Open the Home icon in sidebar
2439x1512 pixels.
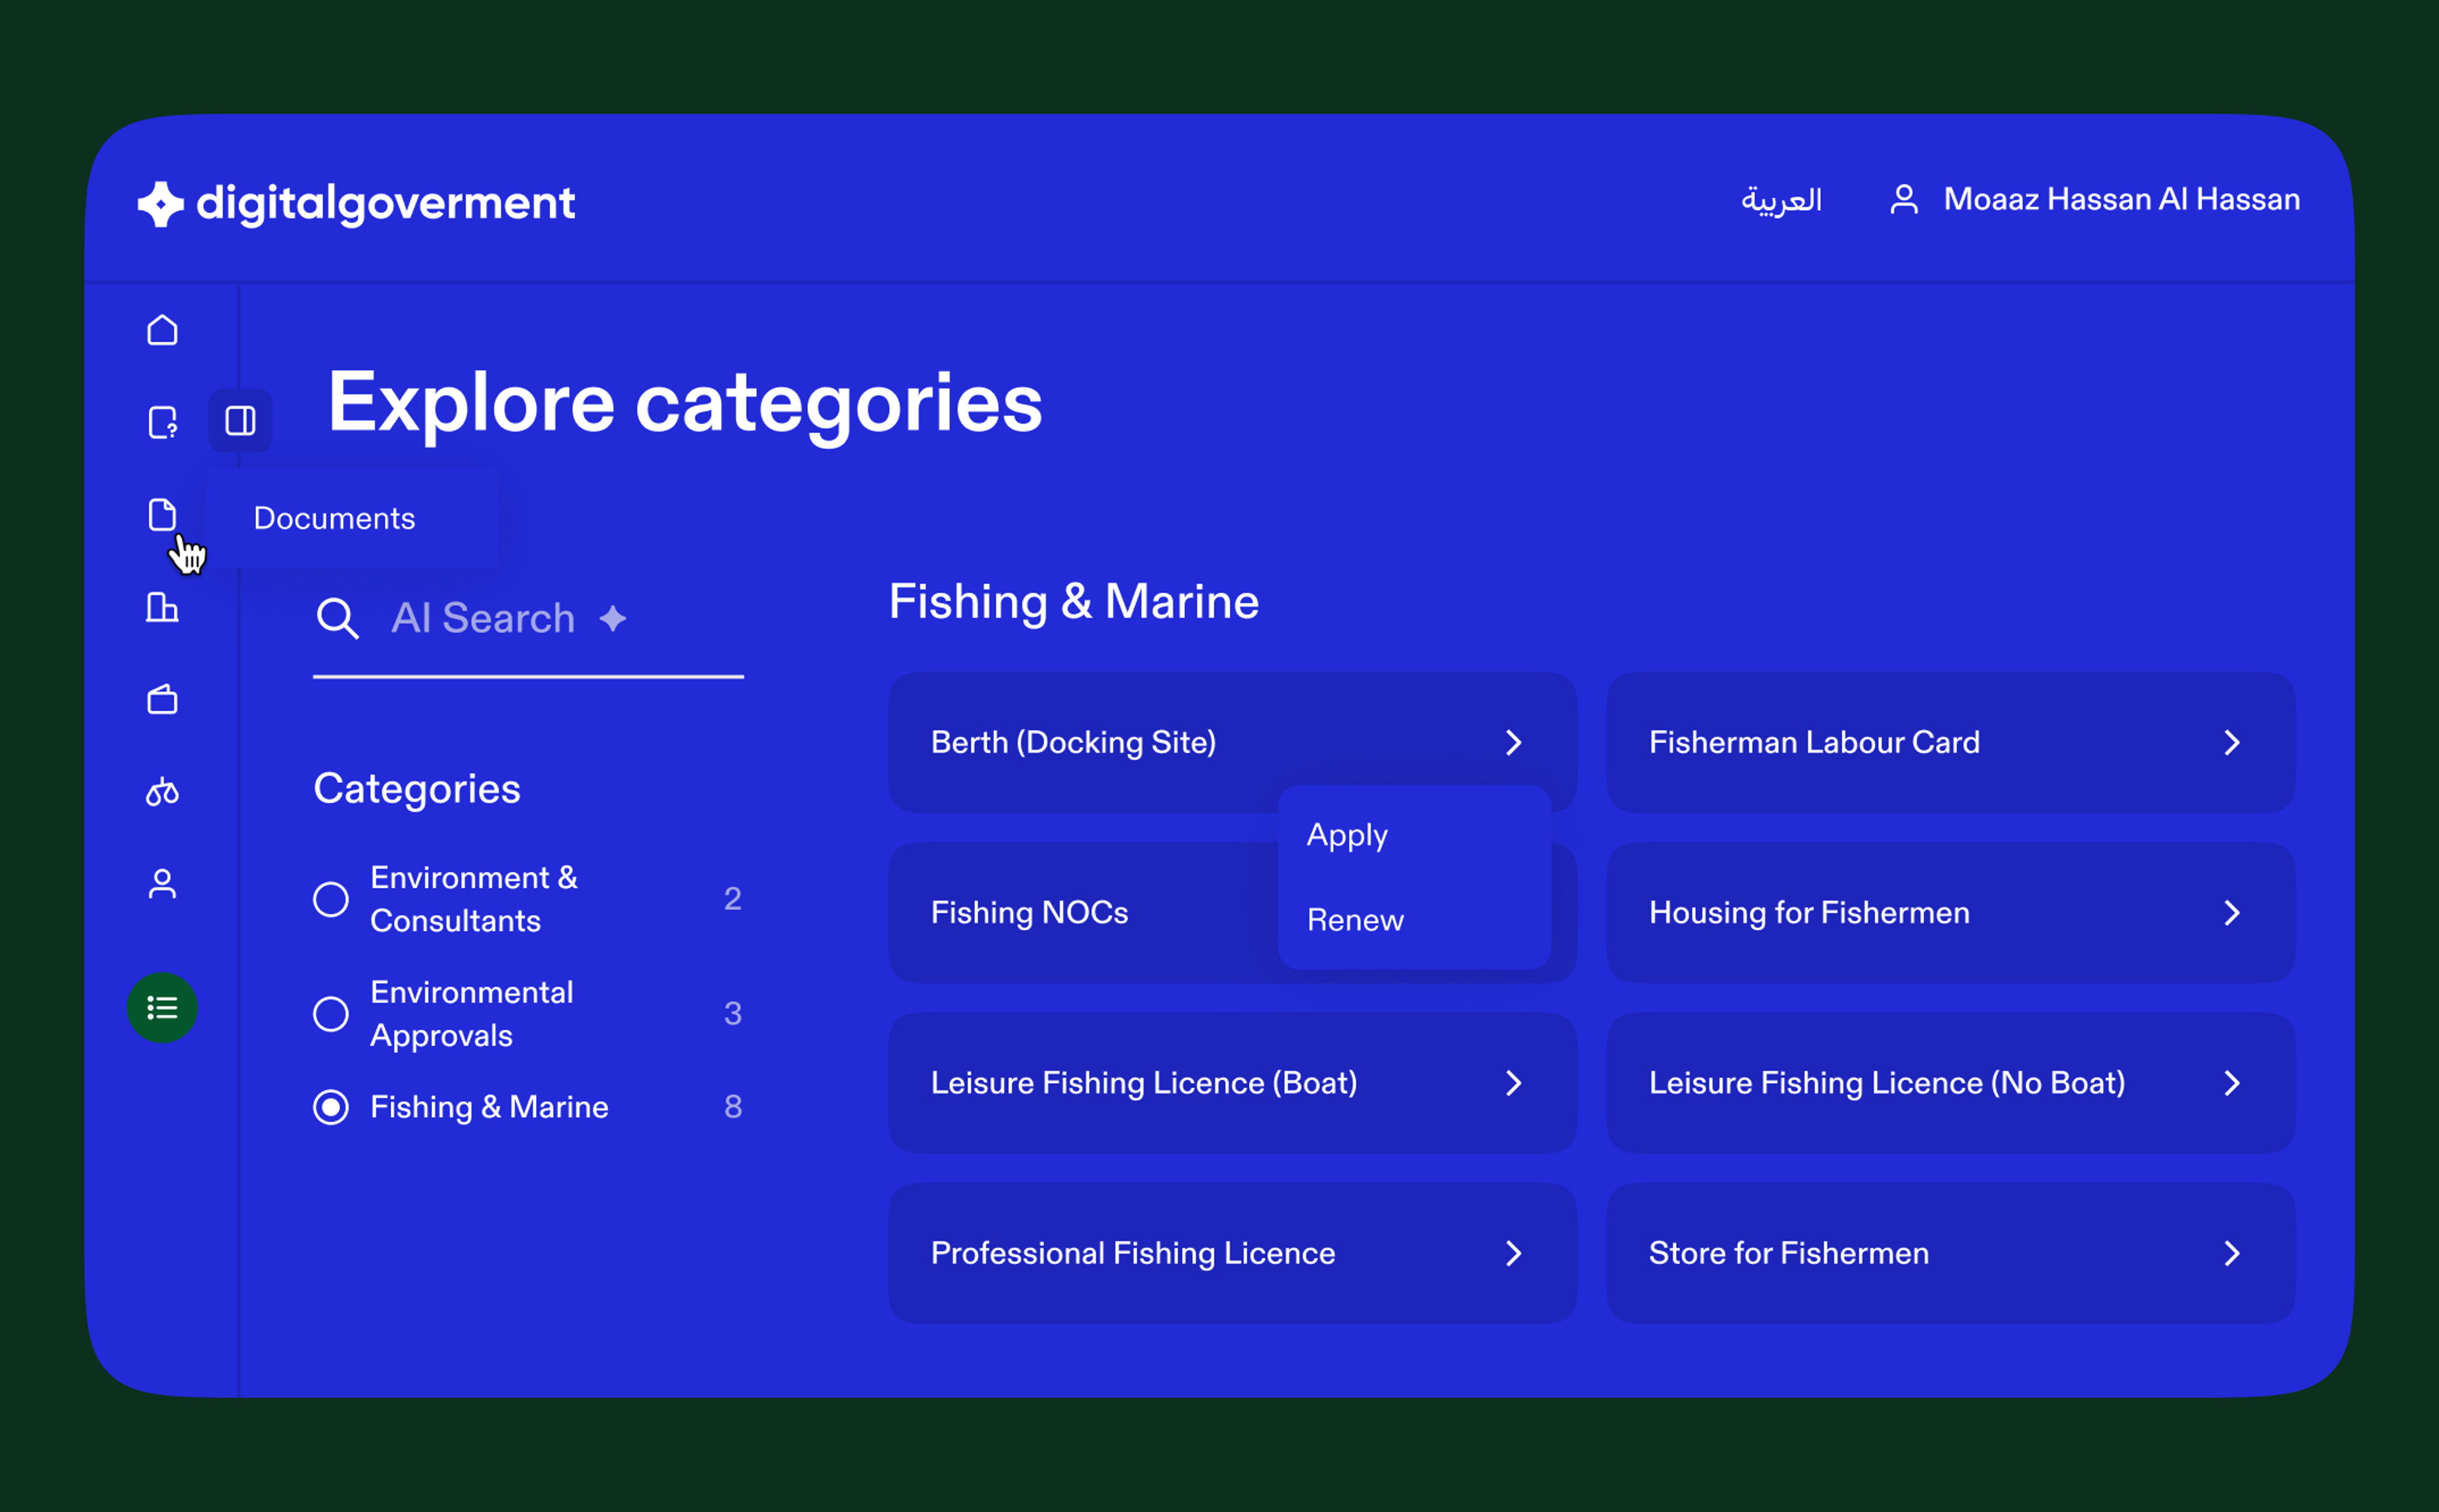(162, 330)
